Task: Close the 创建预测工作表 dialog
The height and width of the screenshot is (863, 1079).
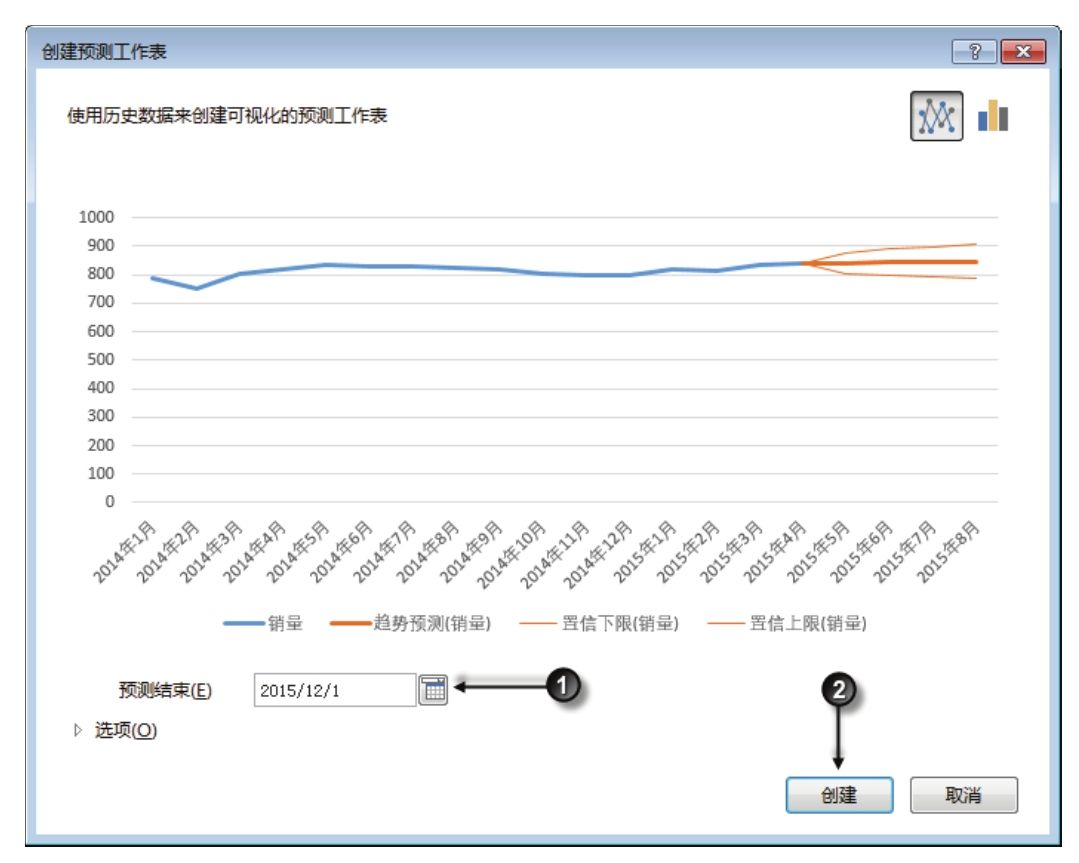Action: click(x=1021, y=52)
